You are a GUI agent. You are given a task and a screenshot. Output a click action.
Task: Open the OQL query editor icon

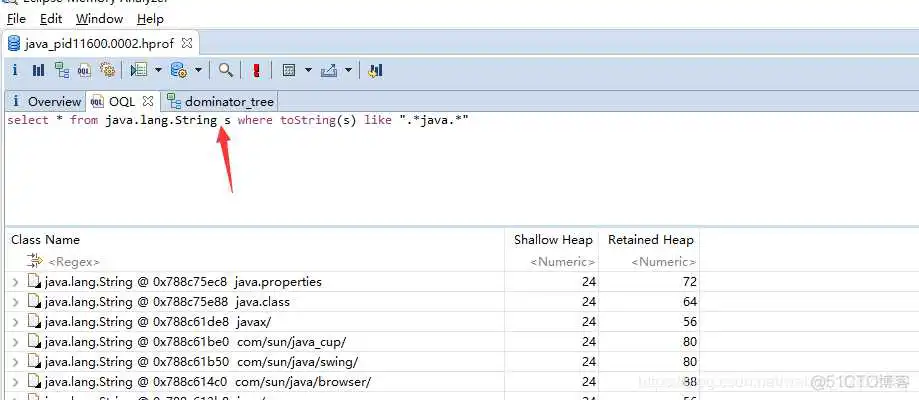tap(85, 70)
